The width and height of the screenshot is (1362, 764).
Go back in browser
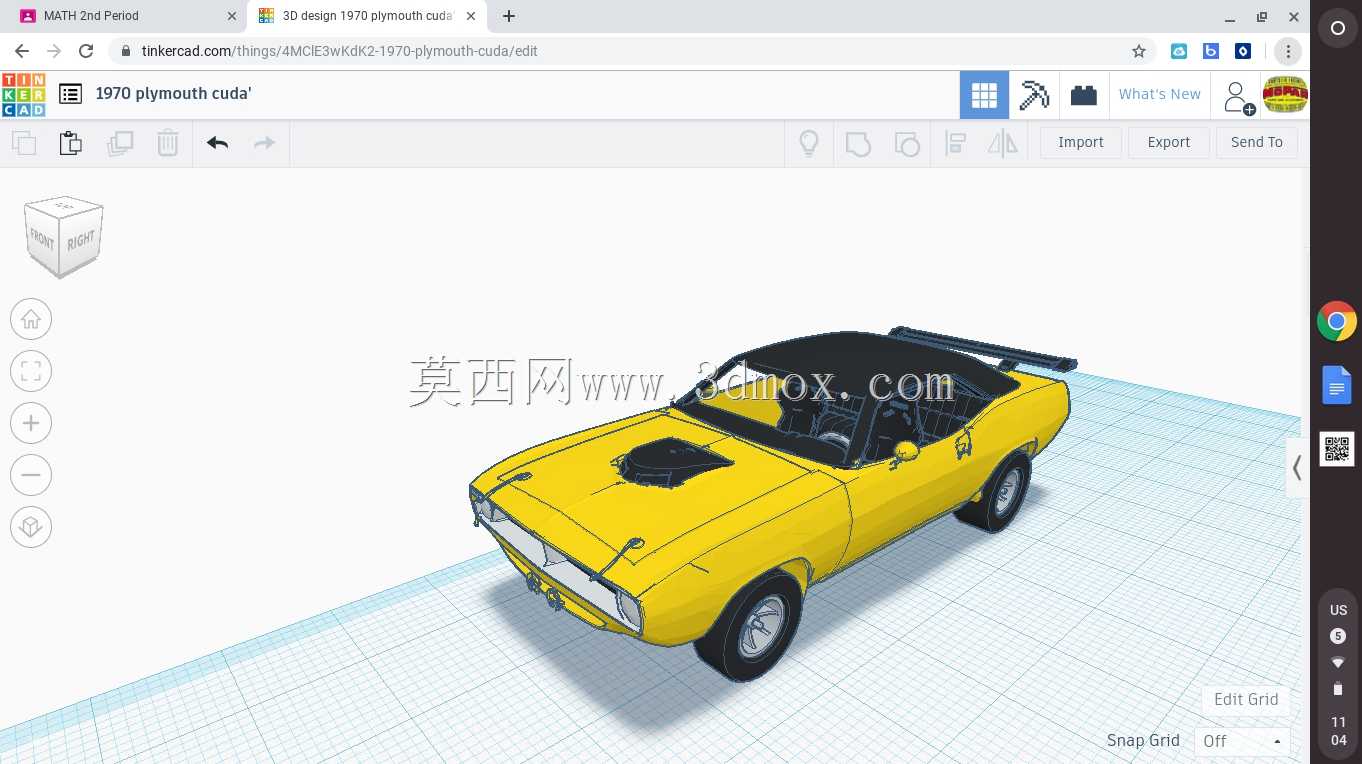[22, 51]
